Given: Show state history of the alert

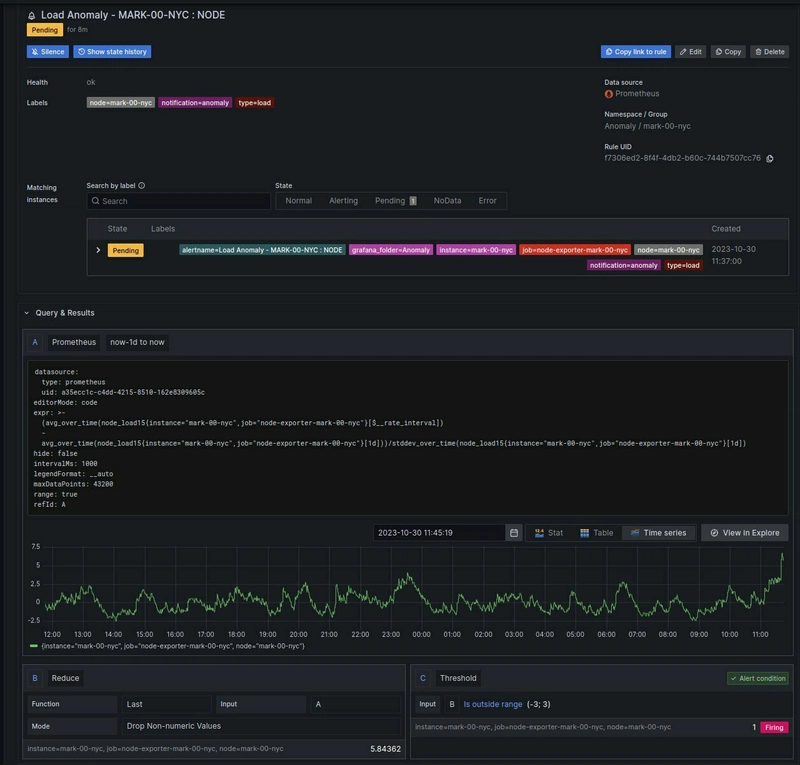Looking at the screenshot, I should (x=112, y=51).
